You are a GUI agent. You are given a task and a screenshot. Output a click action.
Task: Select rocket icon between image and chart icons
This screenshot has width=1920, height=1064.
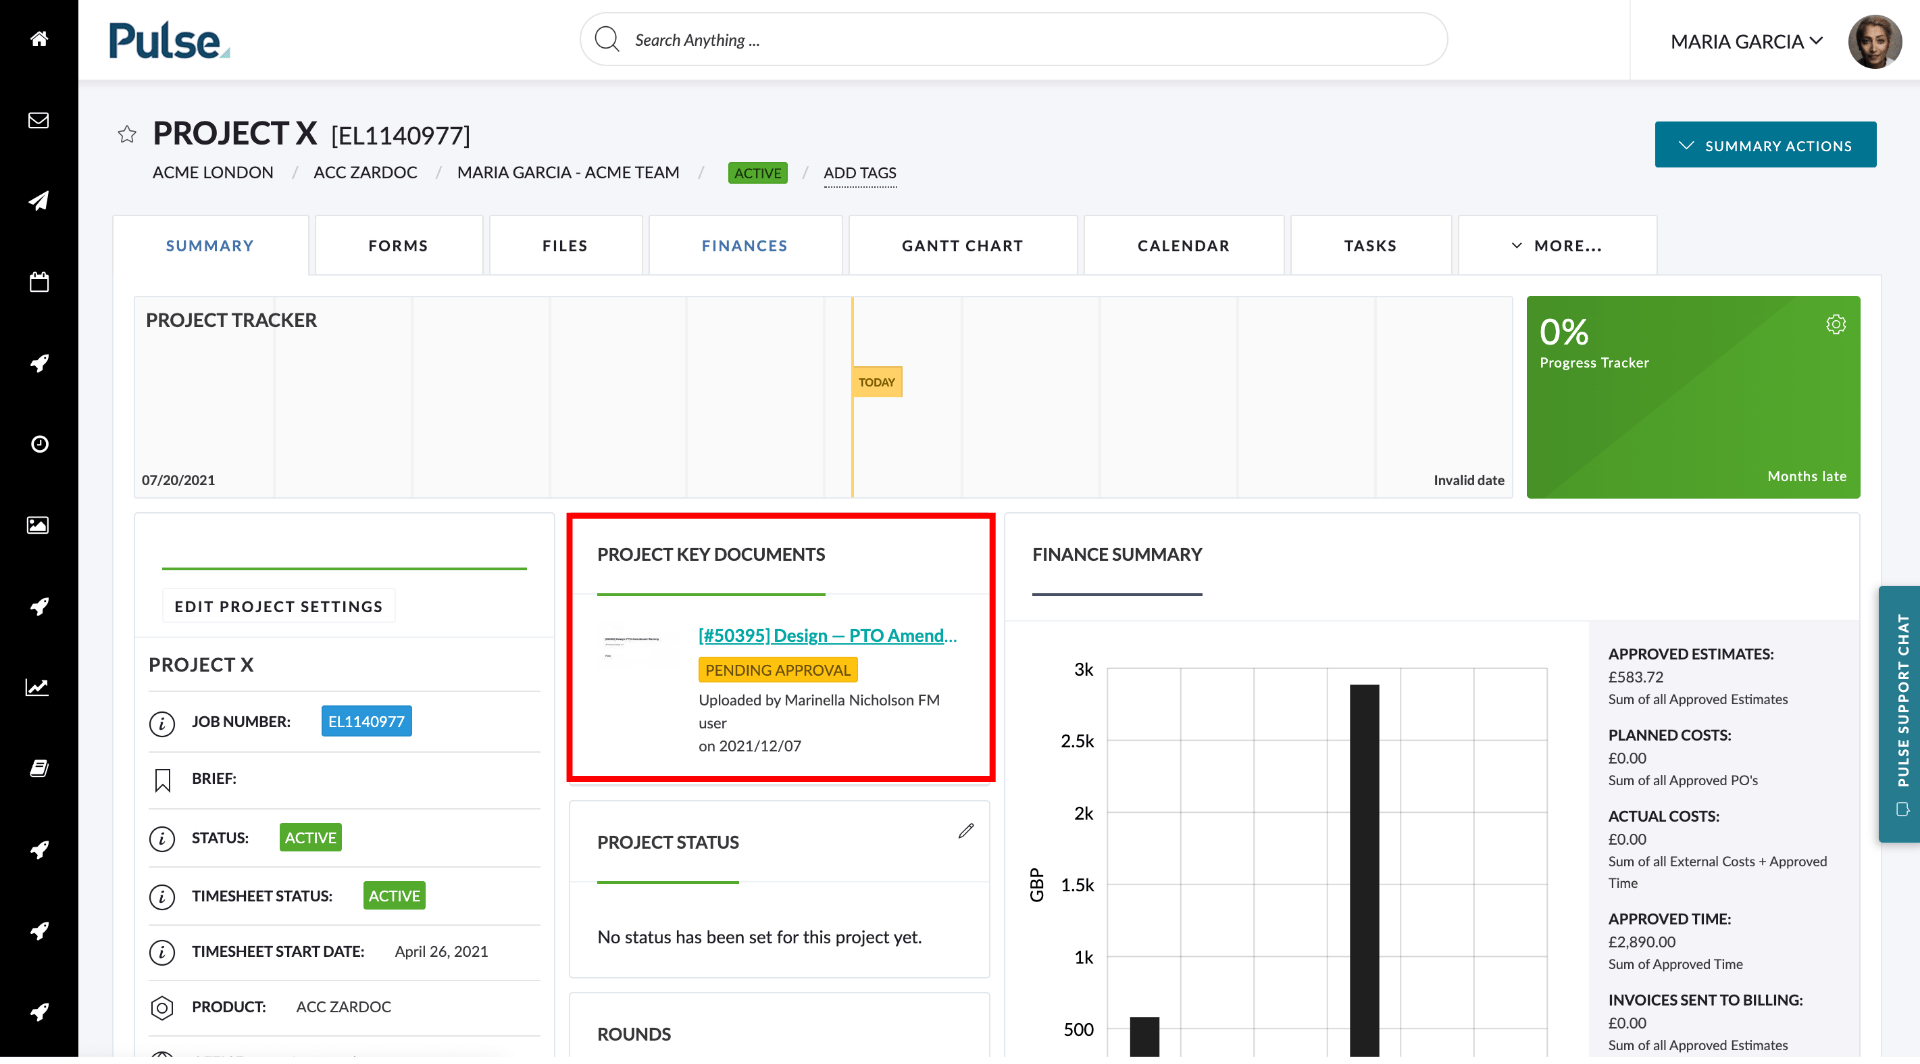click(39, 606)
